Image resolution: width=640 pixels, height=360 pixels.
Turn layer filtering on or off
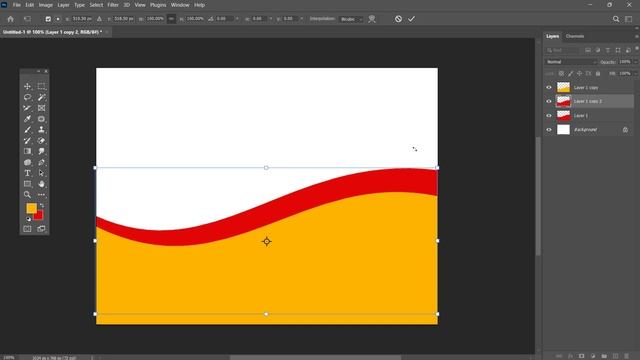tap(637, 49)
